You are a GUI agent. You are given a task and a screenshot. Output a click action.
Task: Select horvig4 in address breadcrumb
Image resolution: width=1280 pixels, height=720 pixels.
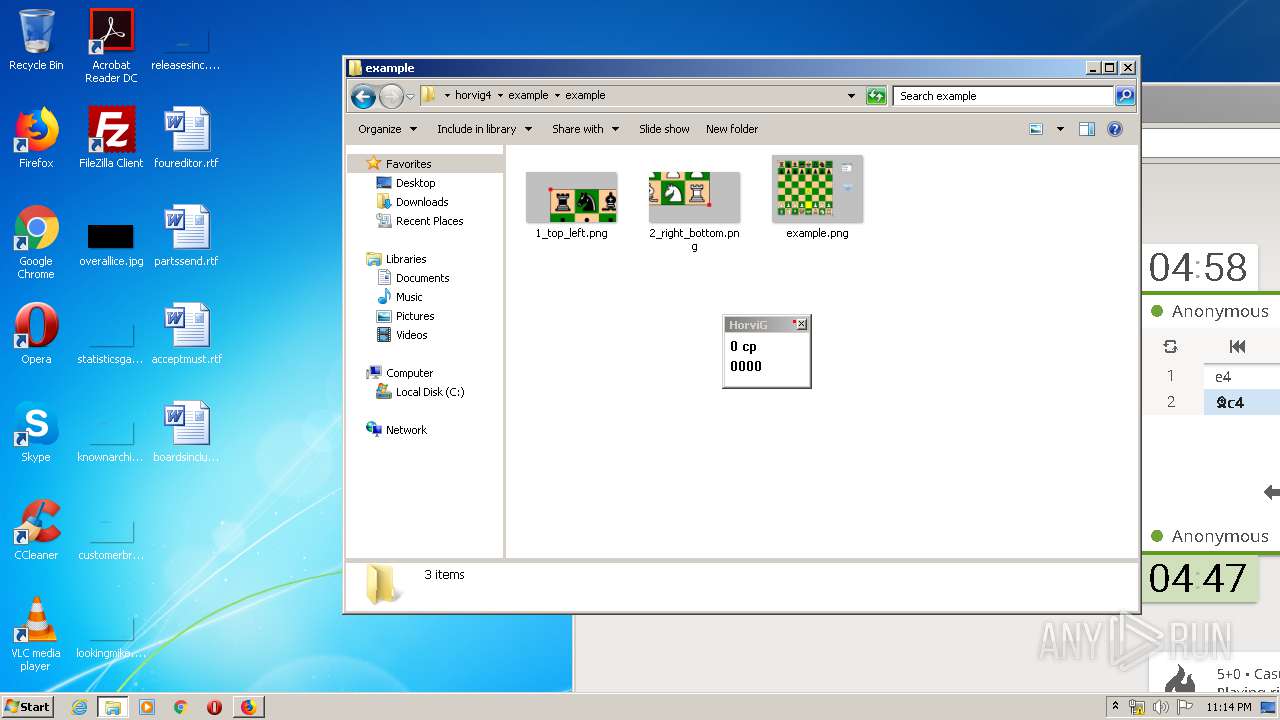[x=474, y=96]
